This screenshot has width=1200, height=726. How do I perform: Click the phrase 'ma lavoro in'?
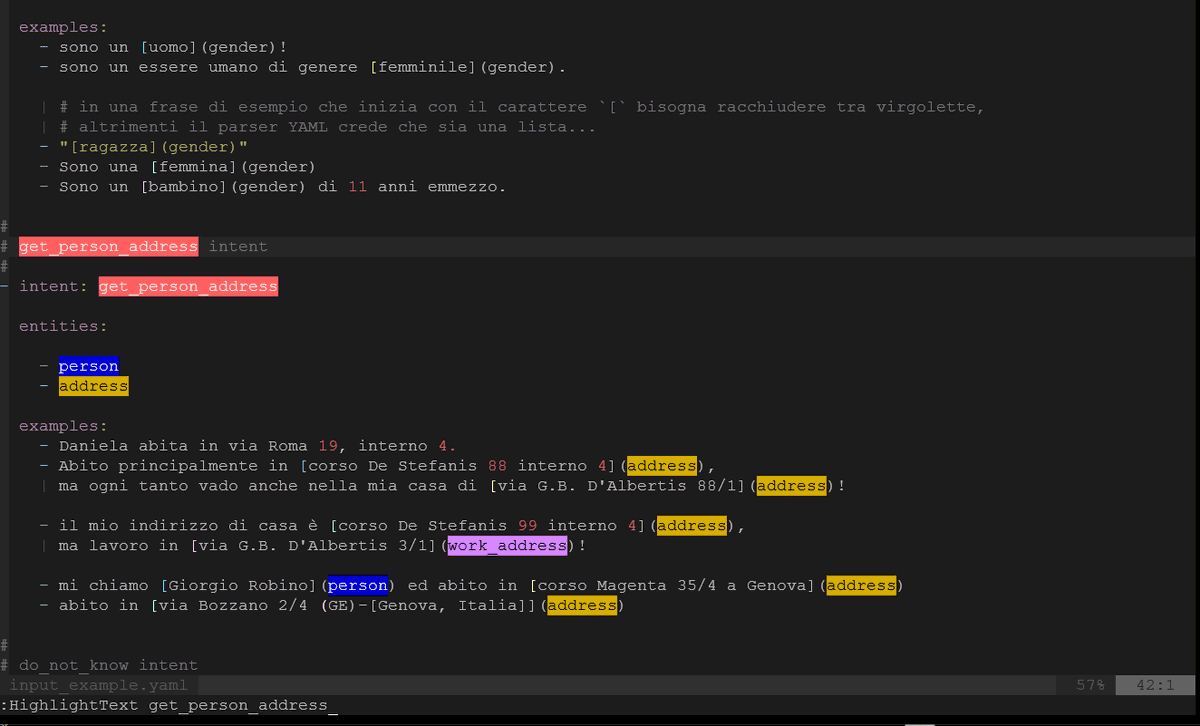118,546
